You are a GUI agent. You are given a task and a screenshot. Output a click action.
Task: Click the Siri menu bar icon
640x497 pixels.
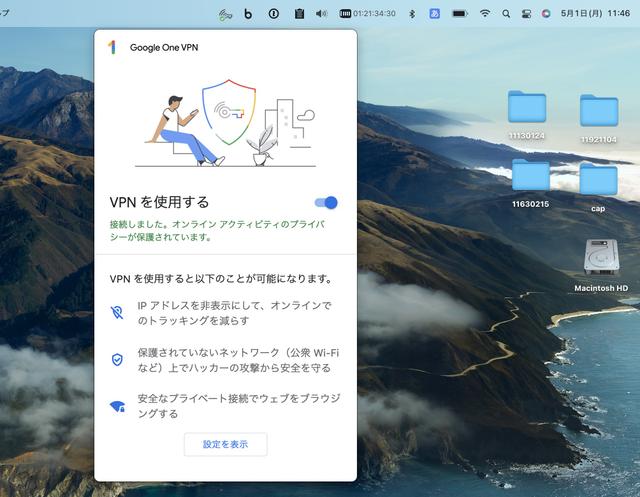(x=546, y=14)
